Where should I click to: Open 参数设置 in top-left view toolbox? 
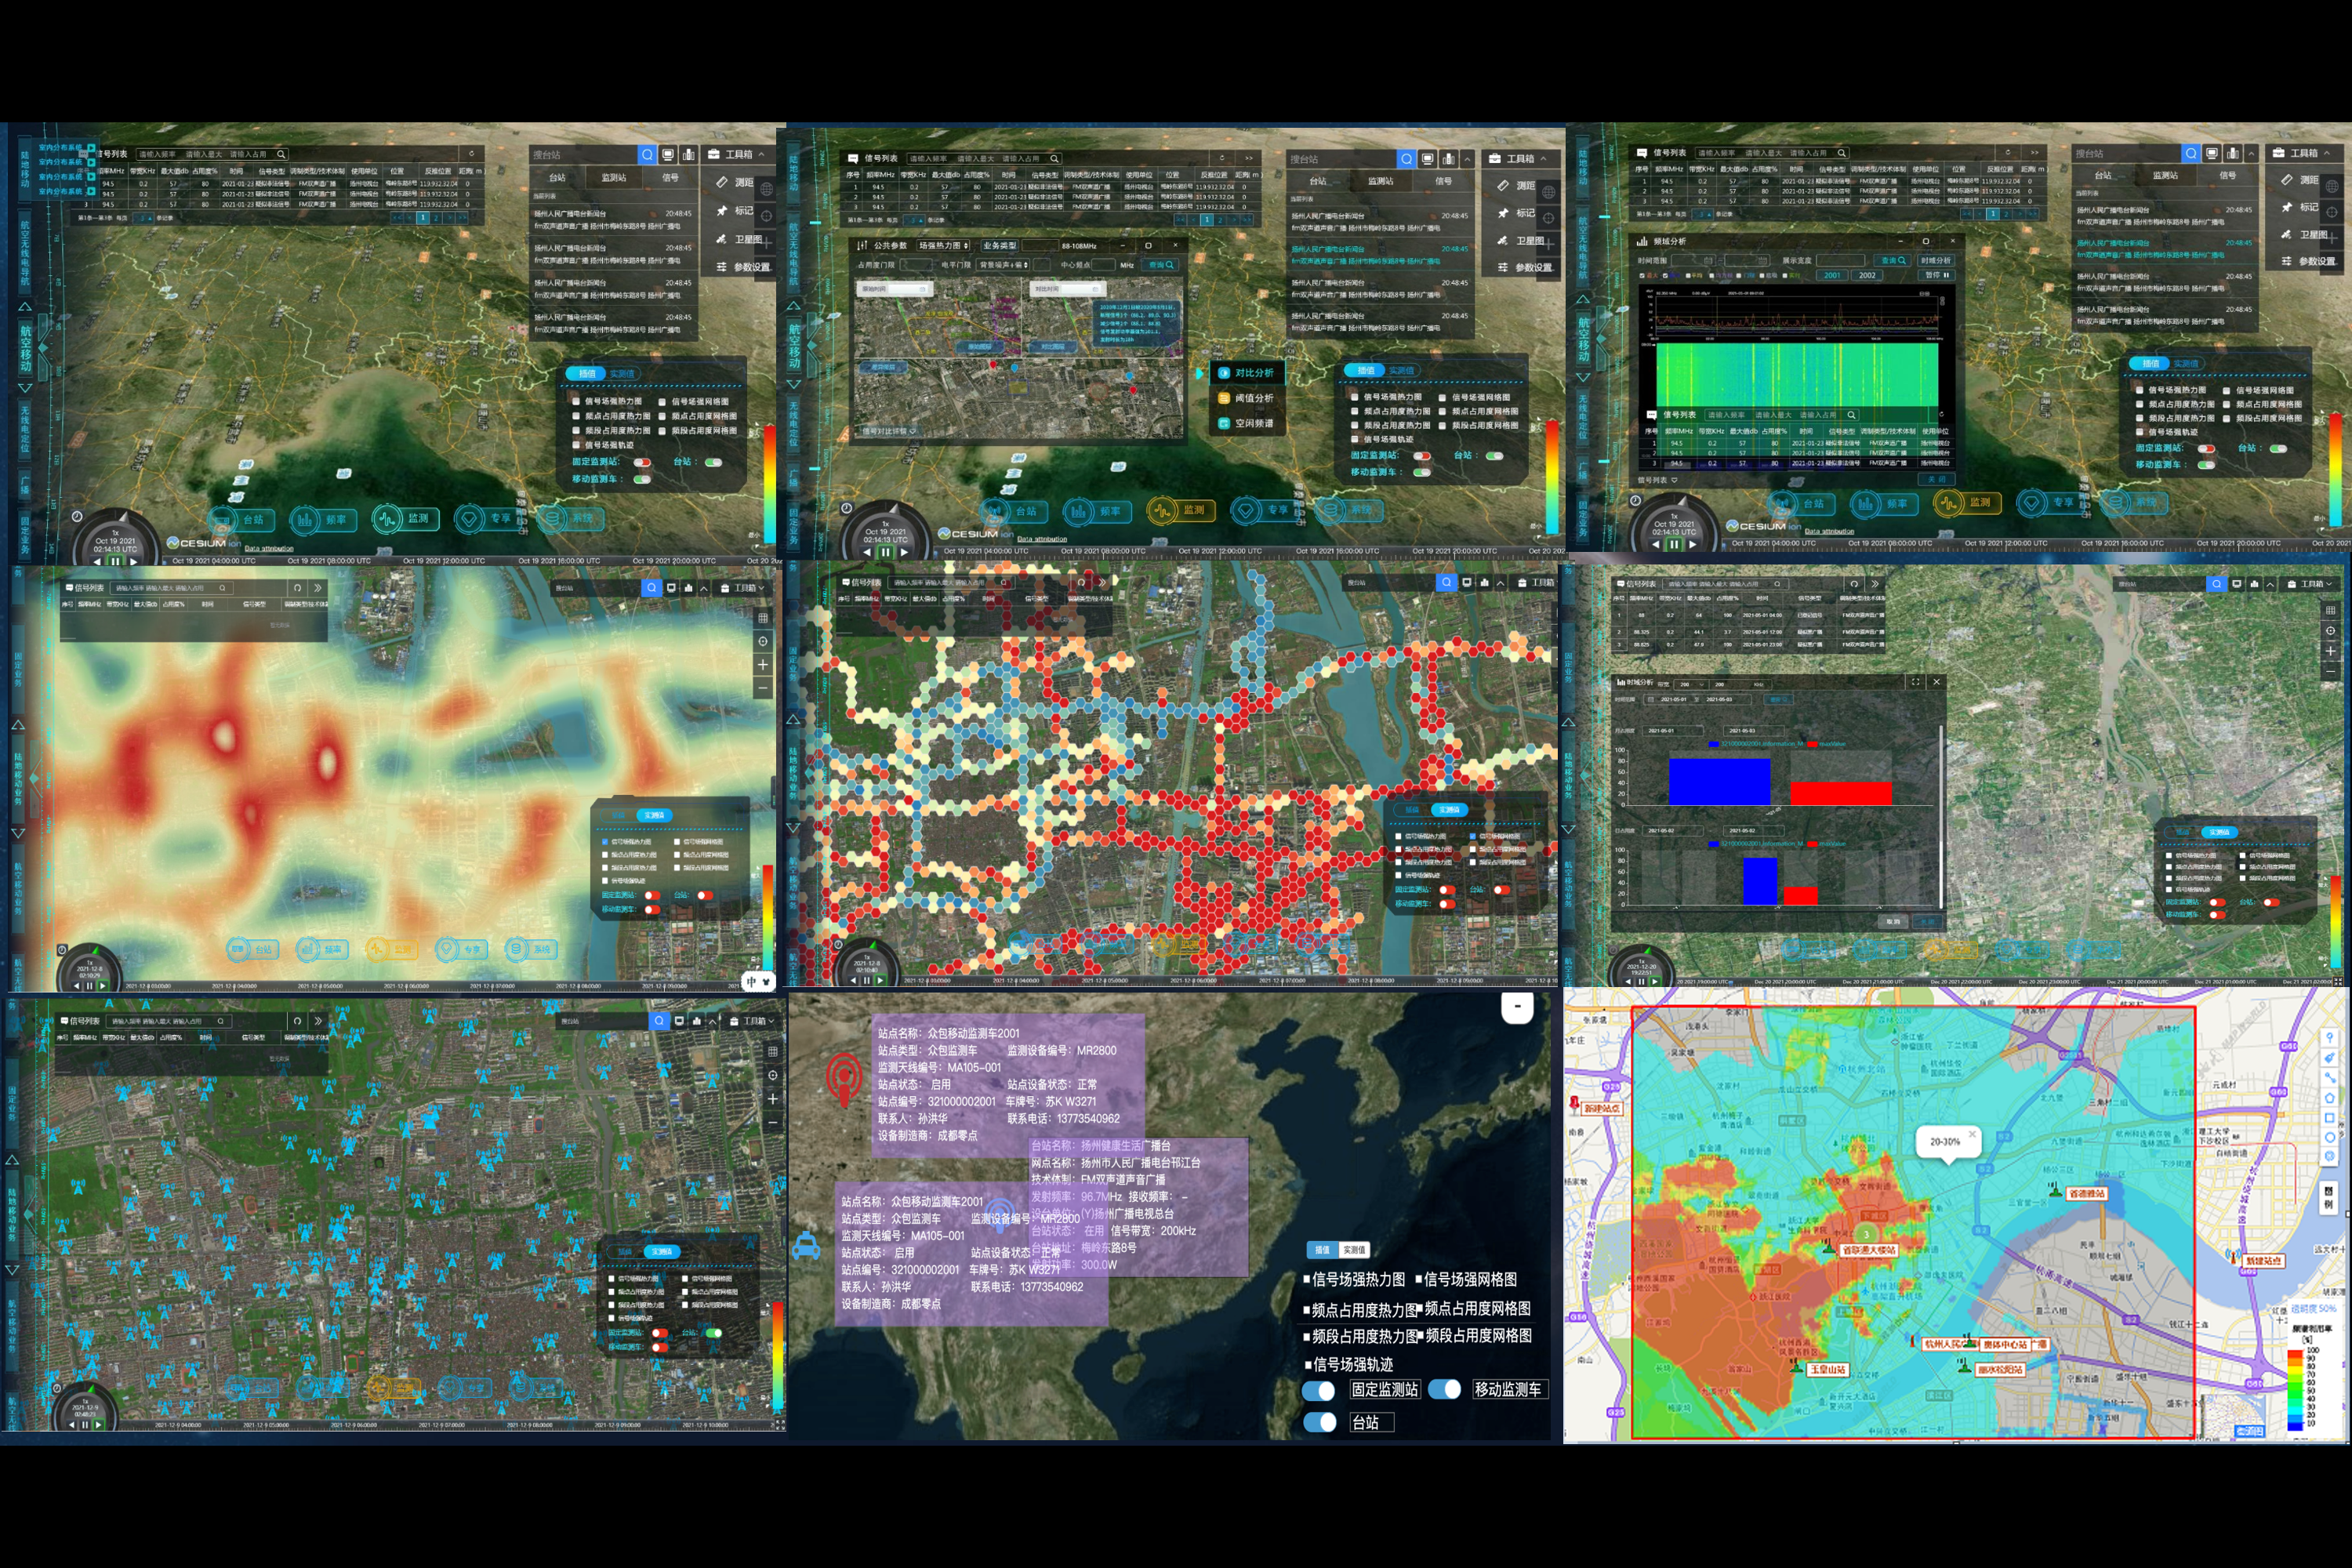tap(742, 267)
